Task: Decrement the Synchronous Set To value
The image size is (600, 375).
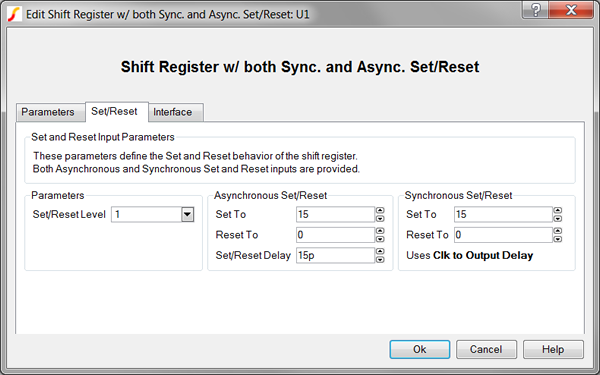Action: 558,218
